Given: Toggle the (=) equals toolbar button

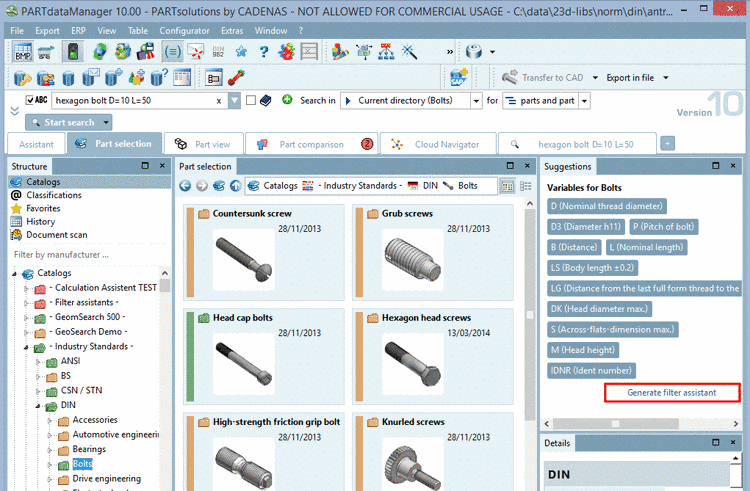Looking at the screenshot, I should pyautogui.click(x=172, y=52).
